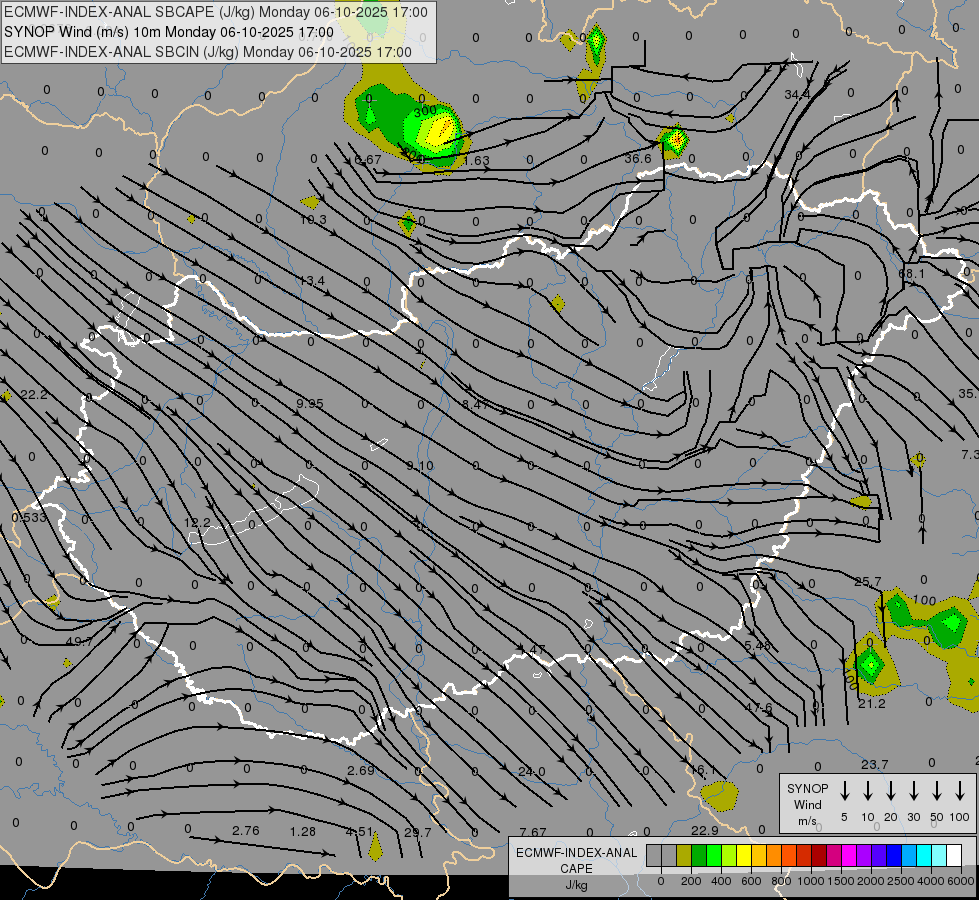Click the SBCIN title line at top
Image resolution: width=979 pixels, height=900 pixels.
click(x=208, y=52)
